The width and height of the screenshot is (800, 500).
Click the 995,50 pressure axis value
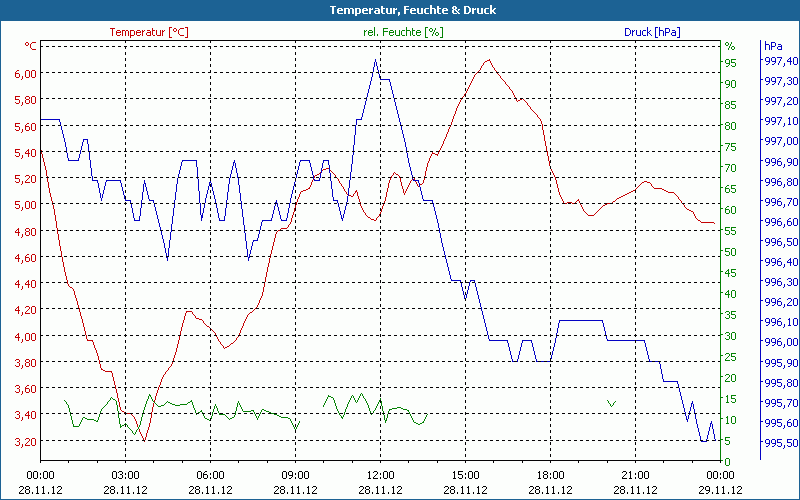click(x=780, y=443)
